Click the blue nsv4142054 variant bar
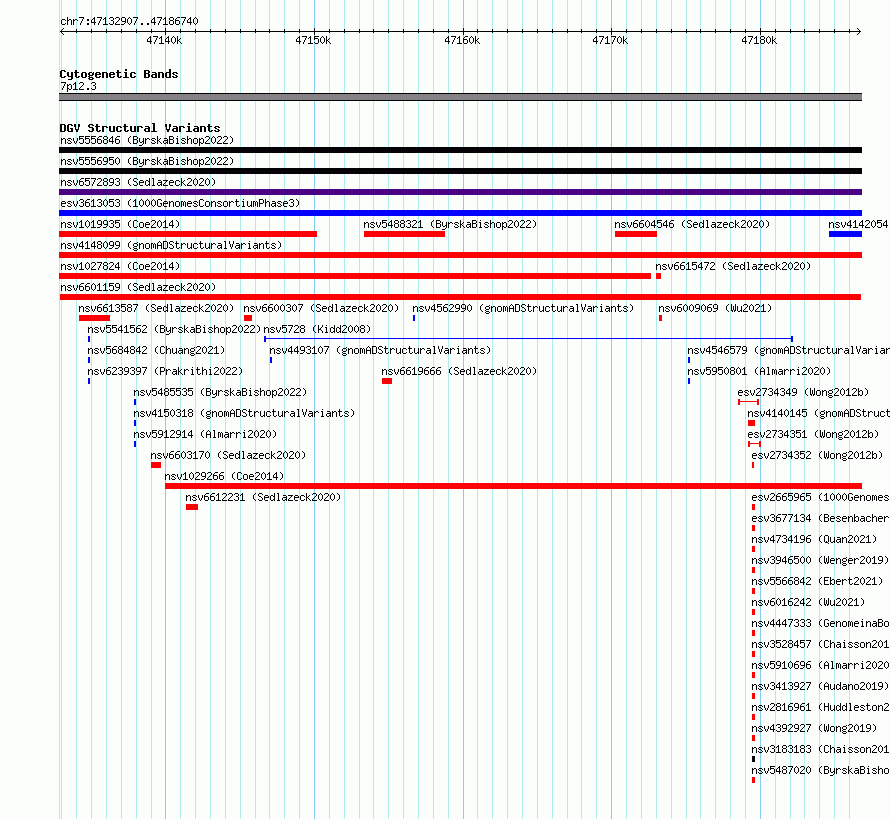The width and height of the screenshot is (890, 819). coord(845,234)
